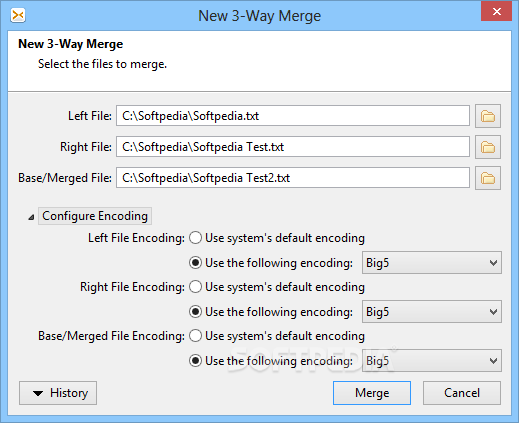Choose 'Use the following encoding' for Base/Merged File

coord(195,361)
